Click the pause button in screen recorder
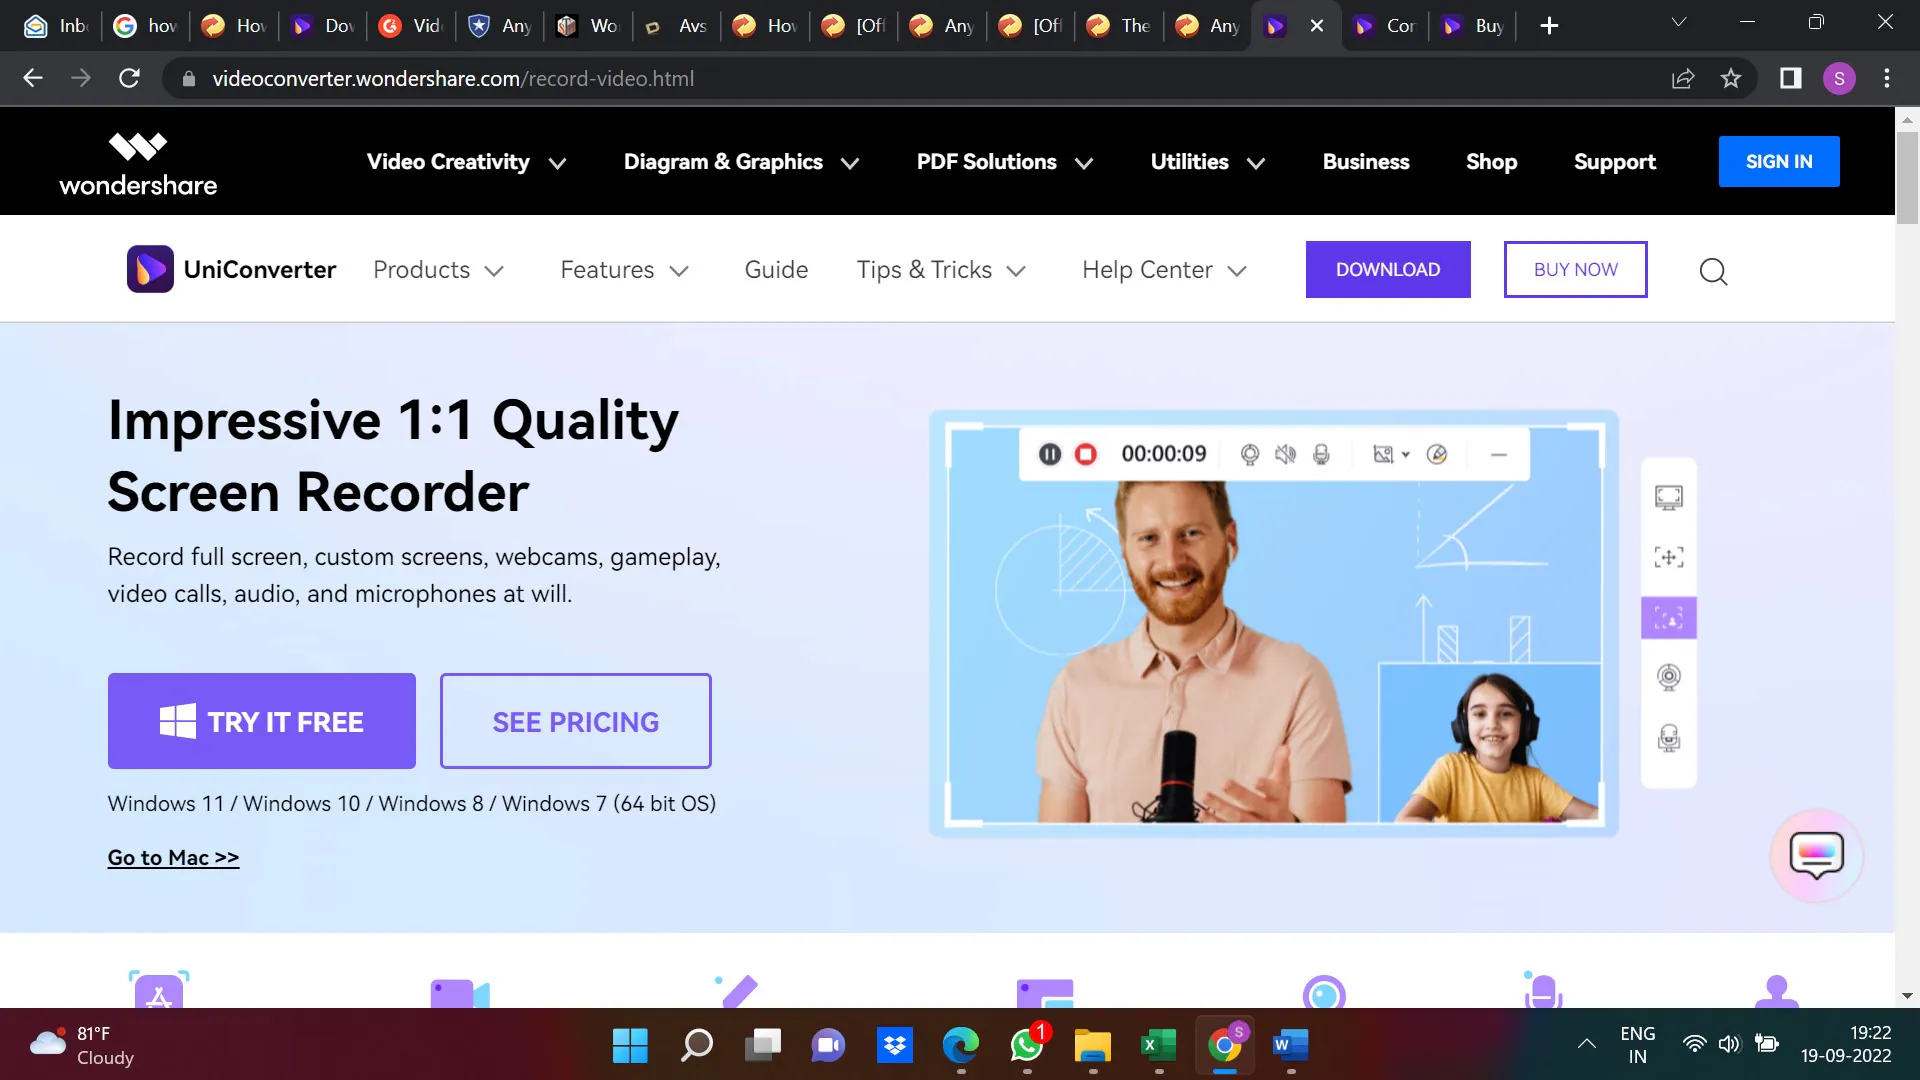 coord(1050,454)
